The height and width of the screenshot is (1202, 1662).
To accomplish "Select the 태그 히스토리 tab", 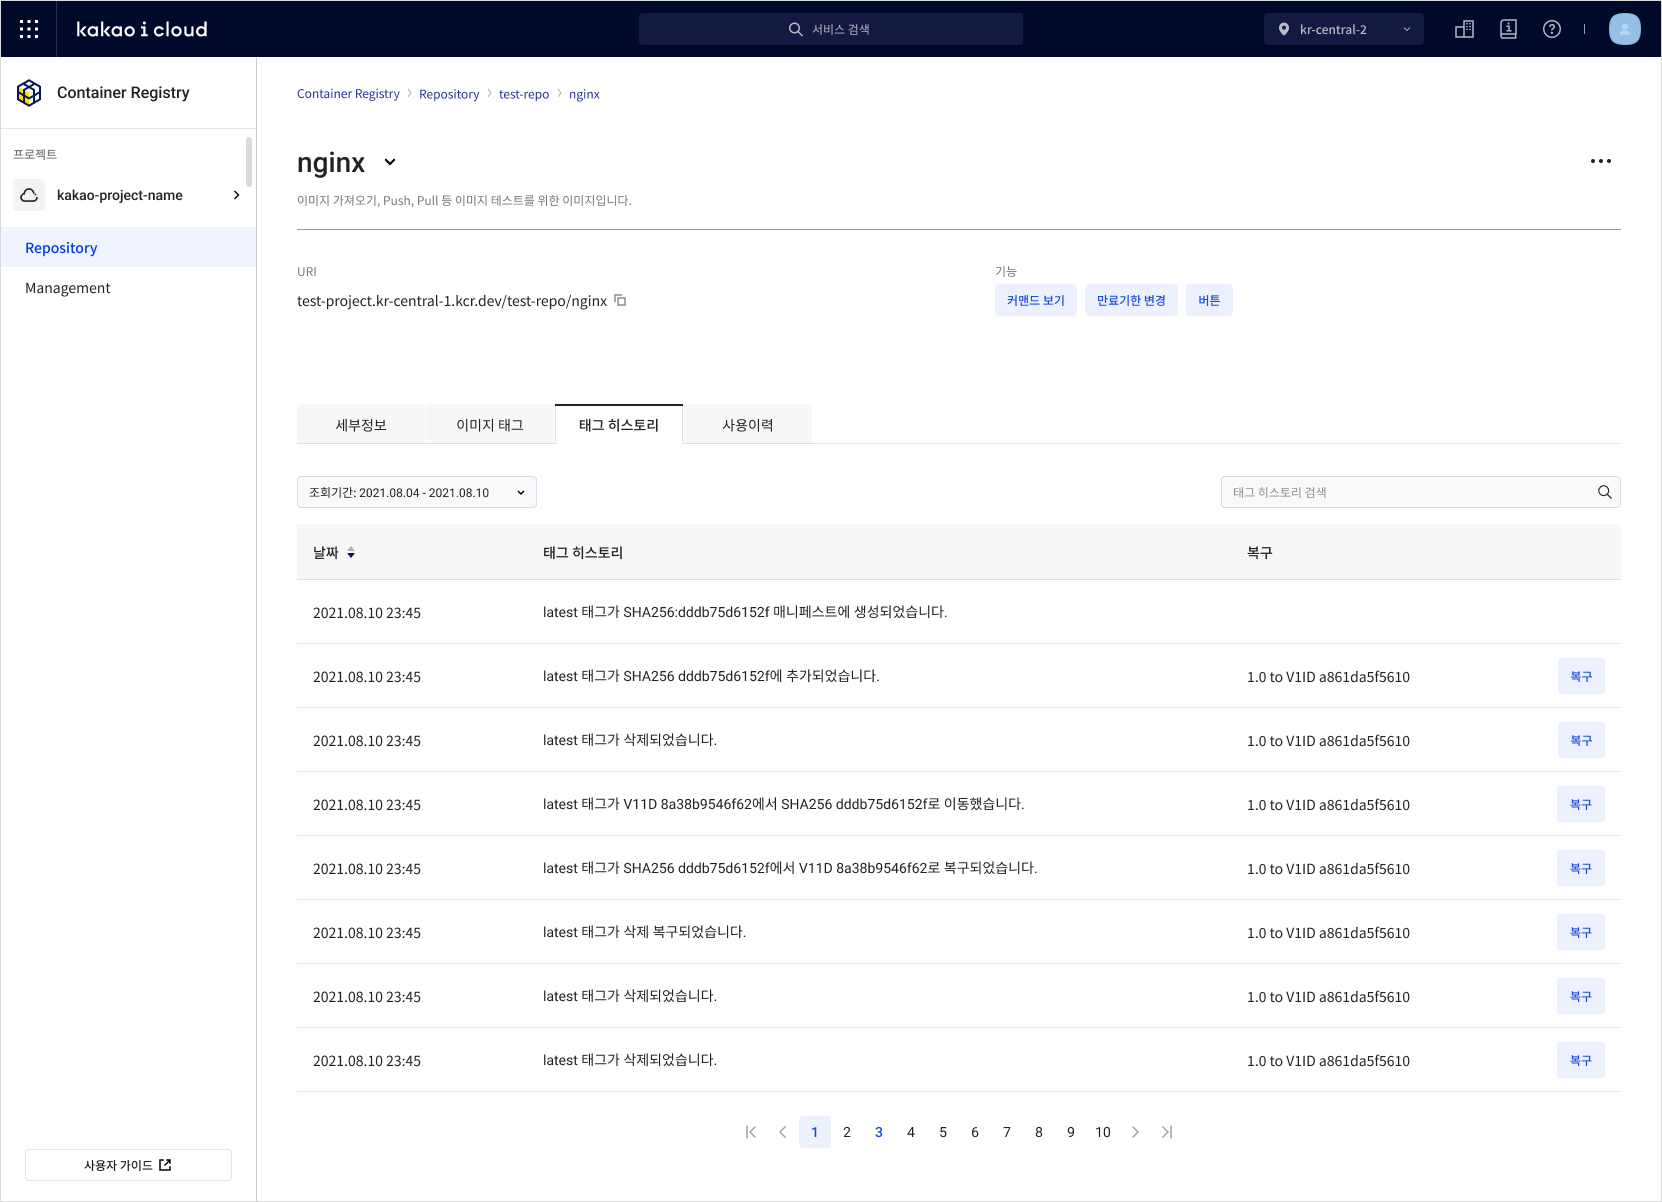I will point(619,425).
